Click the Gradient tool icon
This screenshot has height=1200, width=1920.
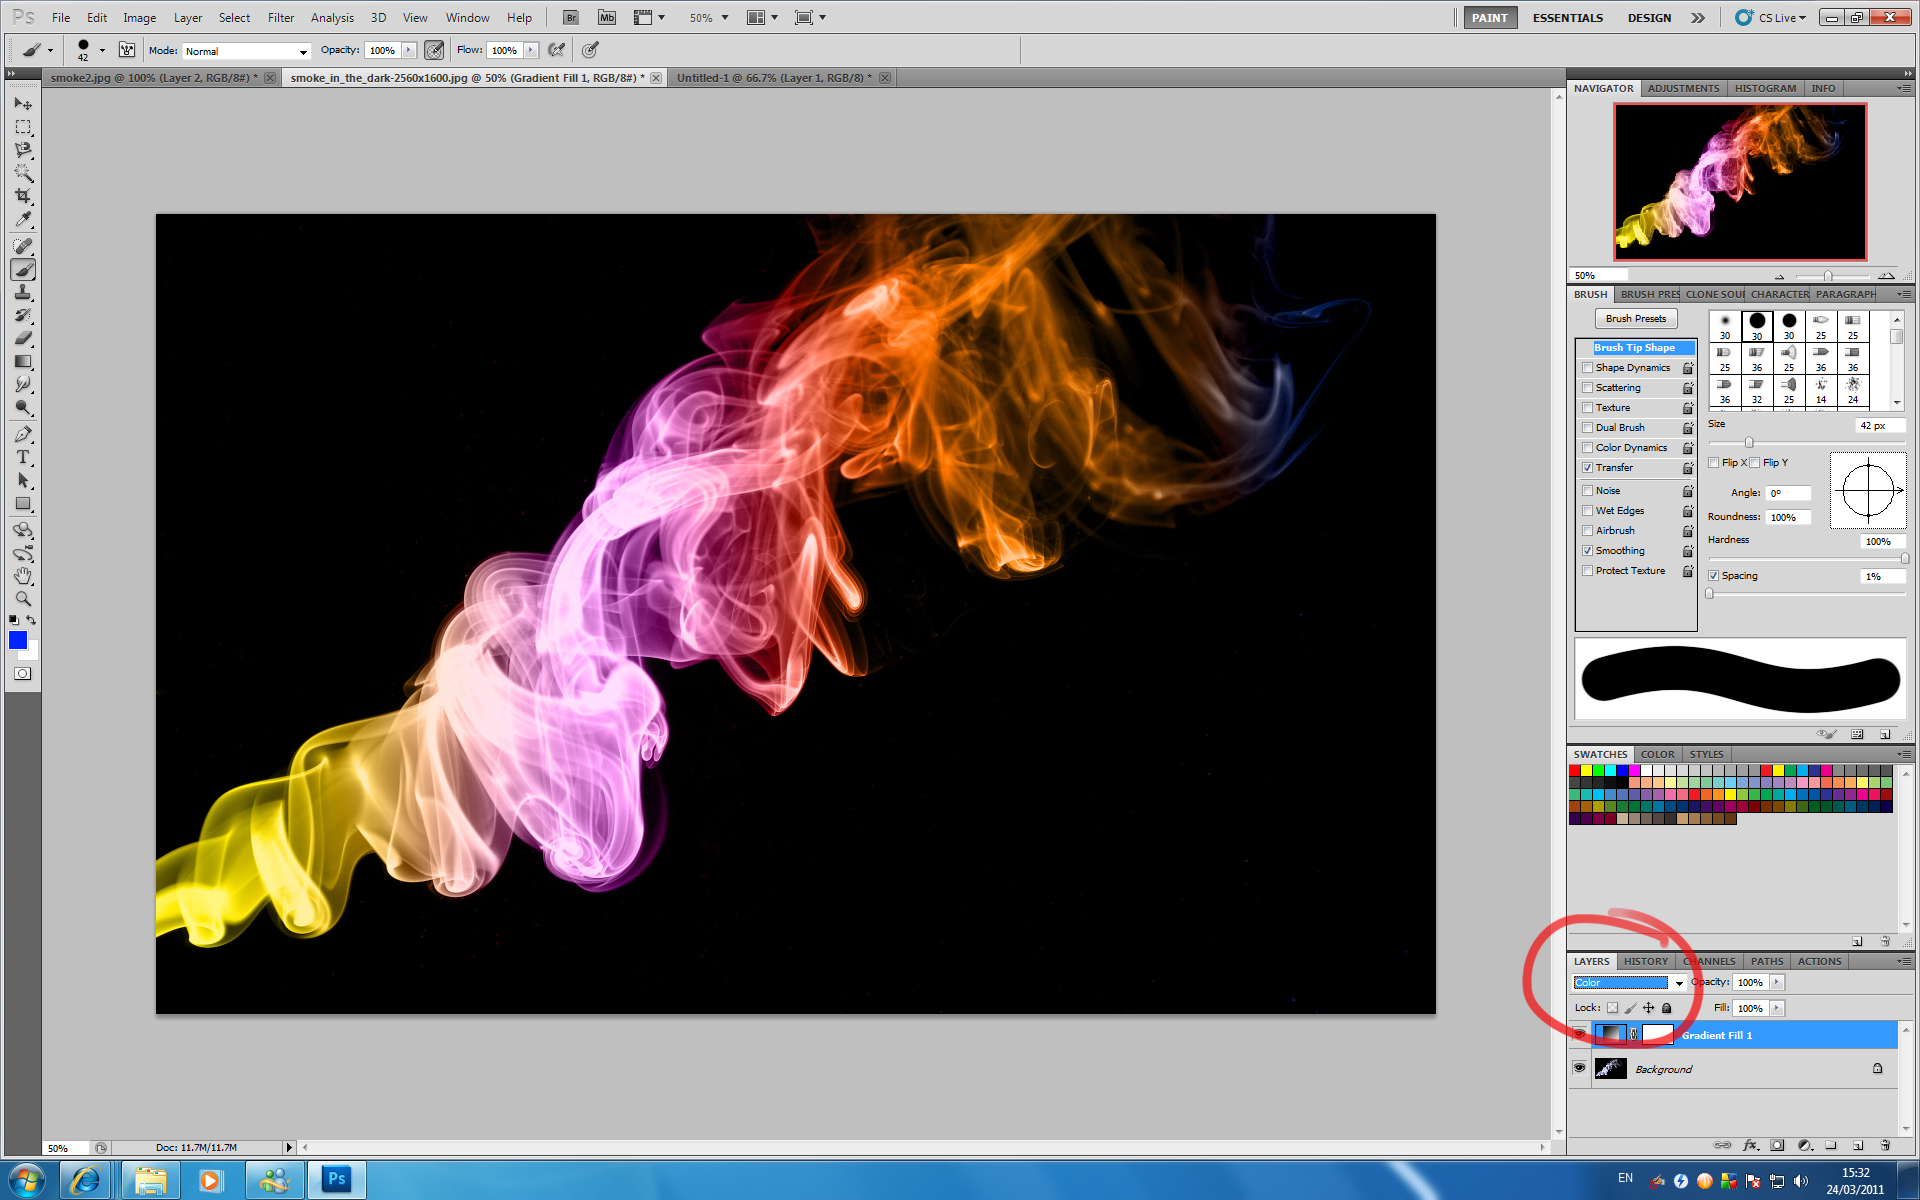(x=23, y=361)
